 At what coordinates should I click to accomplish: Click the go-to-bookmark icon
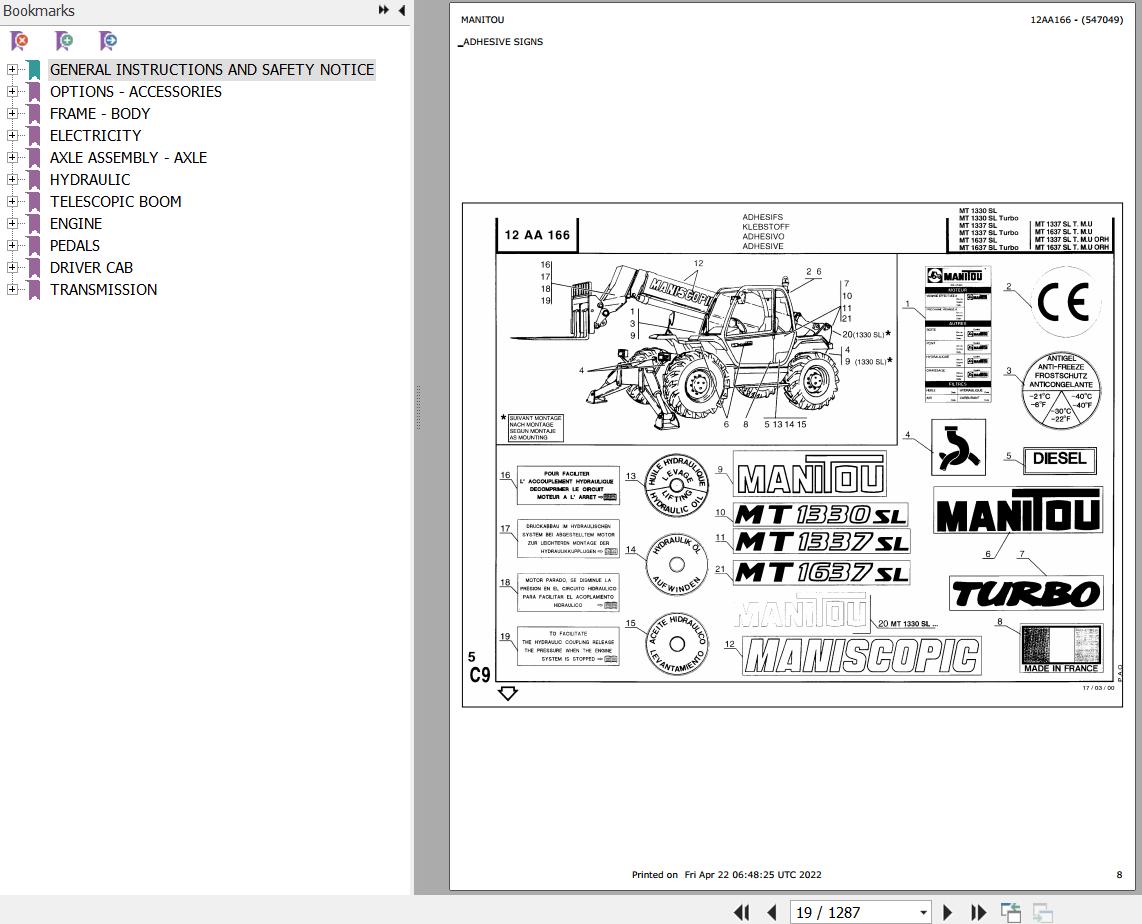click(x=107, y=41)
